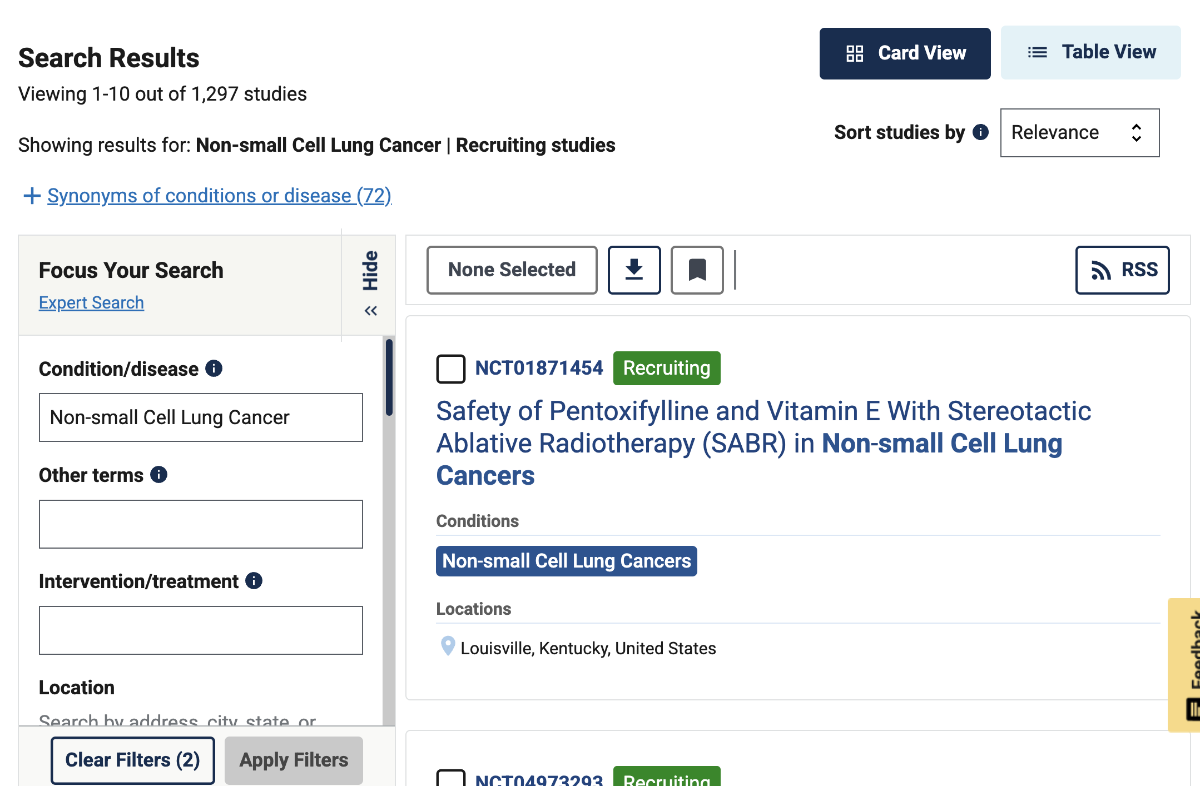Collapse the Focus Your Search panel with Hide
This screenshot has height=786, width=1200.
point(370,283)
